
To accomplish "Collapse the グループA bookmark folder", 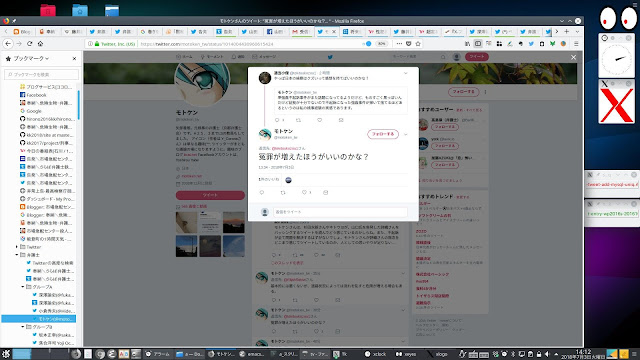I will pyautogui.click(x=23, y=287).
